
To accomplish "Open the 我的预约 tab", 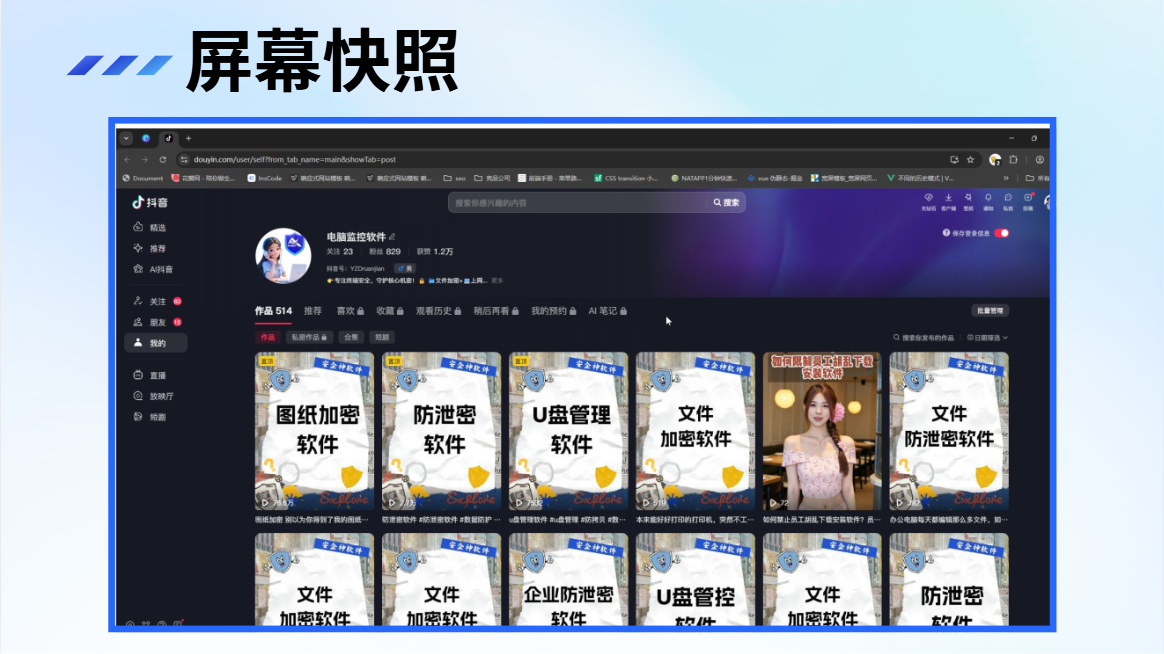I will point(553,311).
